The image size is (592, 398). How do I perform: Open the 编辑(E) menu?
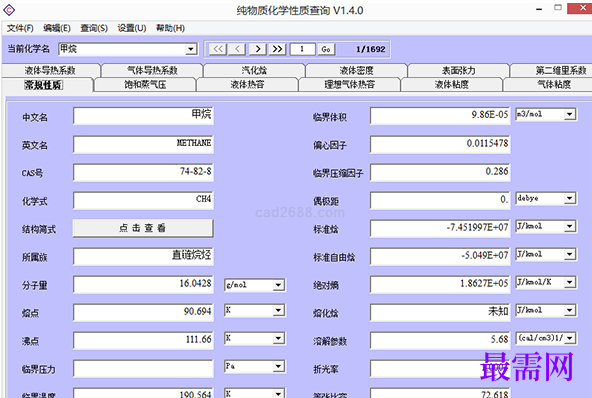pyautogui.click(x=57, y=28)
